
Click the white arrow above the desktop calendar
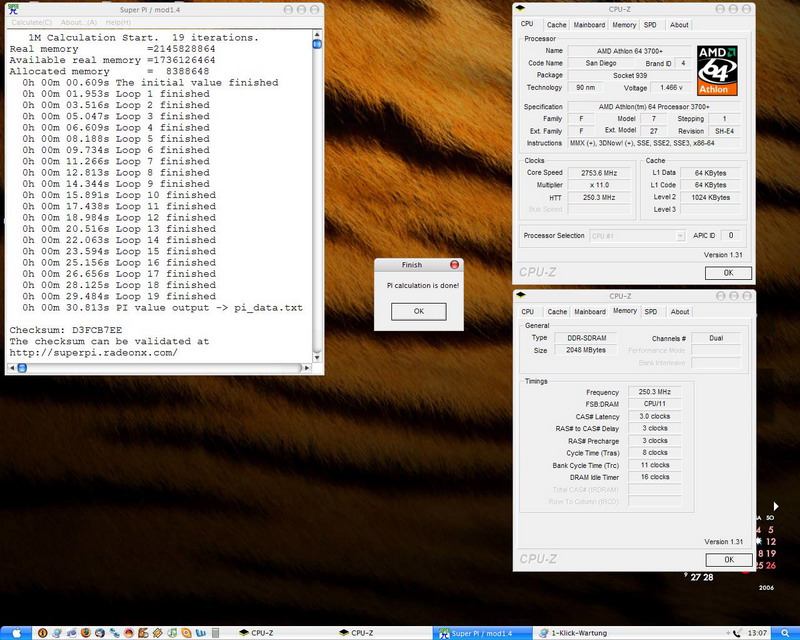coord(776,506)
